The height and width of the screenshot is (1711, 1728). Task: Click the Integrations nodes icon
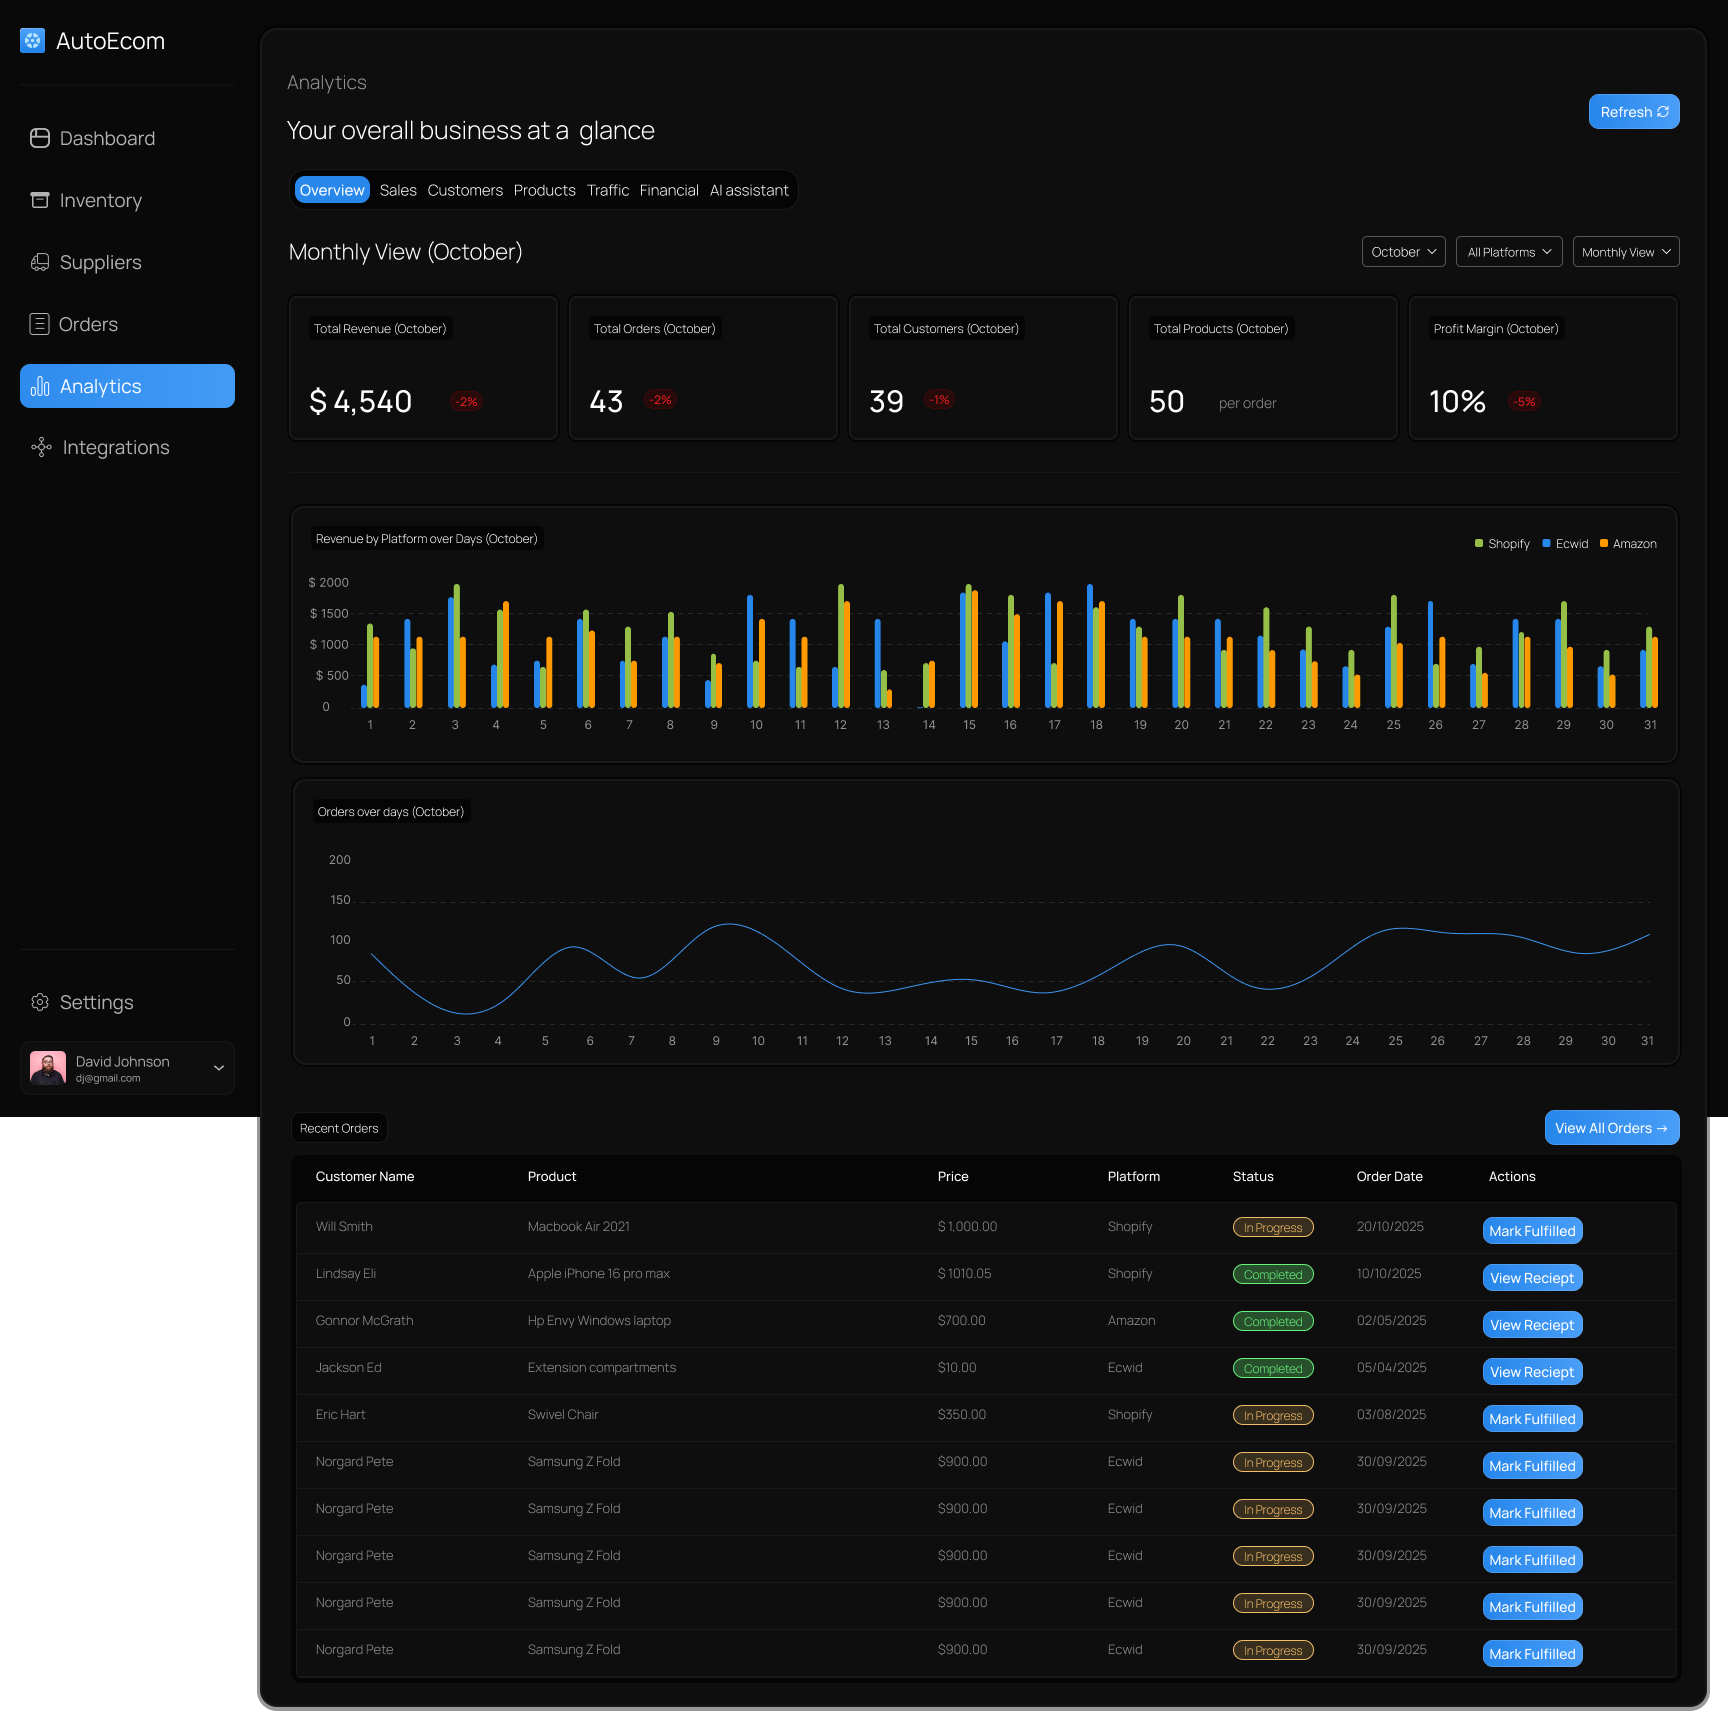point(41,447)
